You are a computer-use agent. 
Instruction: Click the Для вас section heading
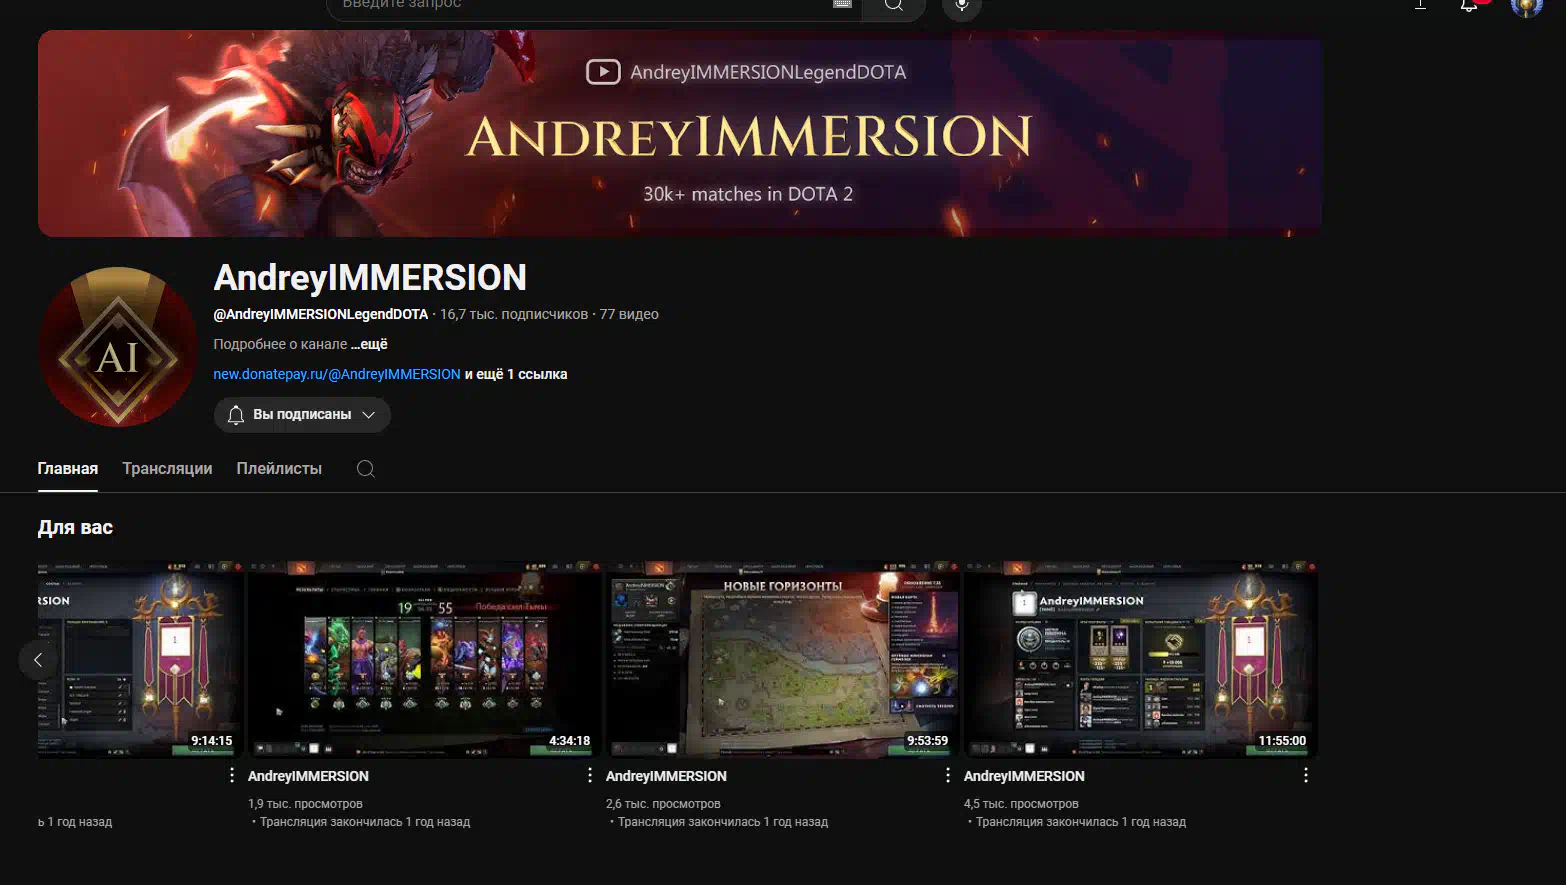click(75, 528)
